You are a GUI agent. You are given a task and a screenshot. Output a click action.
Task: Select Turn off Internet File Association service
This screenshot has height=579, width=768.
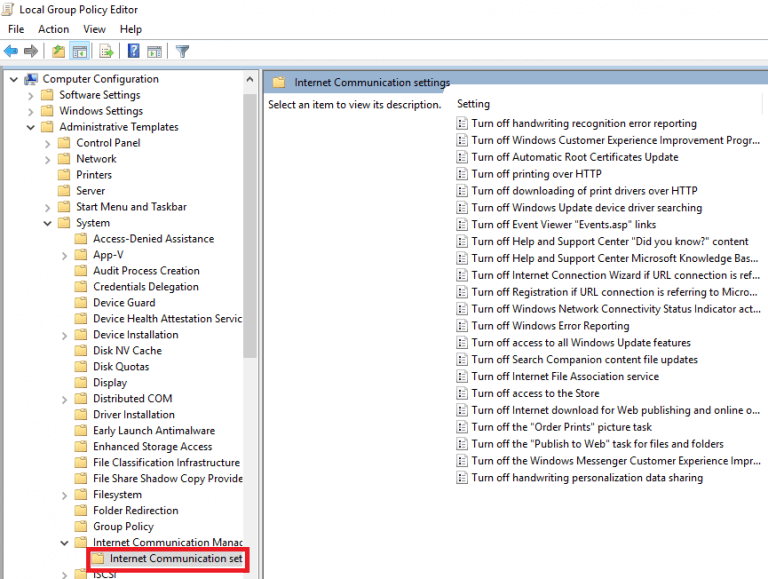pos(565,377)
